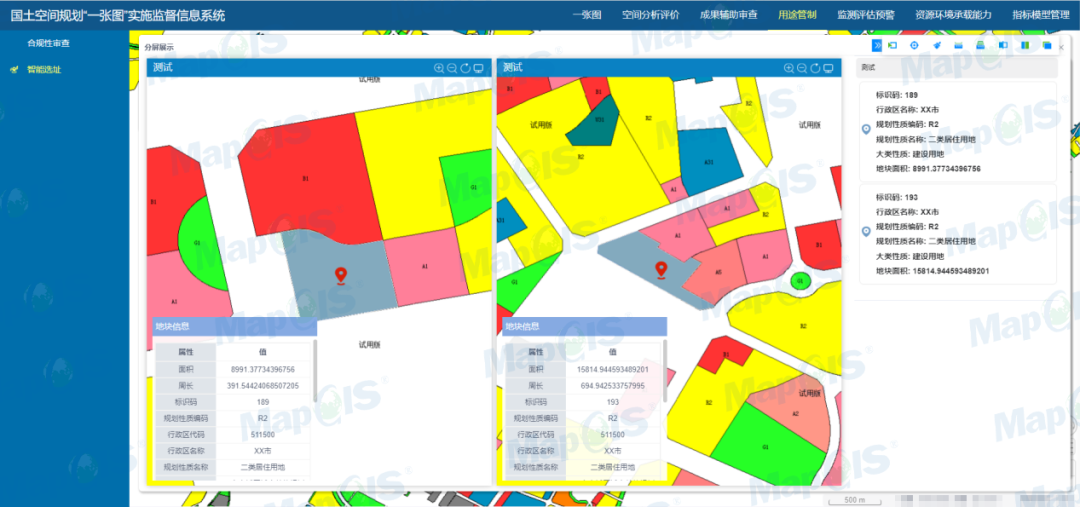Click the split-screen compare icon
Image resolution: width=1080 pixels, height=507 pixels.
point(1003,45)
